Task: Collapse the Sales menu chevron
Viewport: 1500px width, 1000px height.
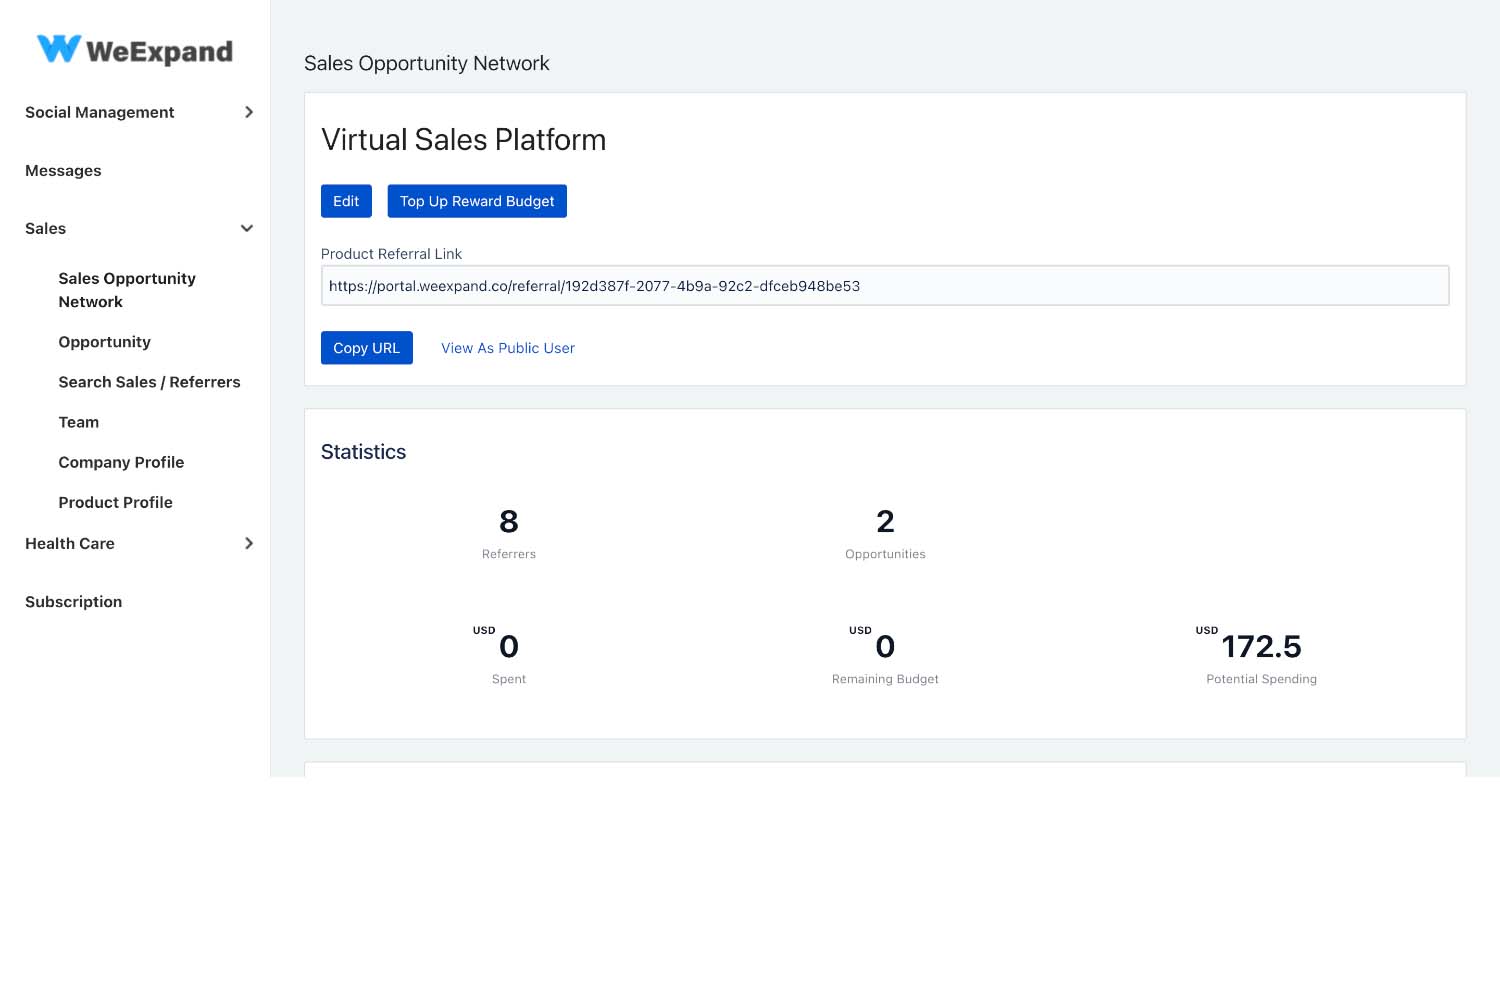Action: coord(247,229)
